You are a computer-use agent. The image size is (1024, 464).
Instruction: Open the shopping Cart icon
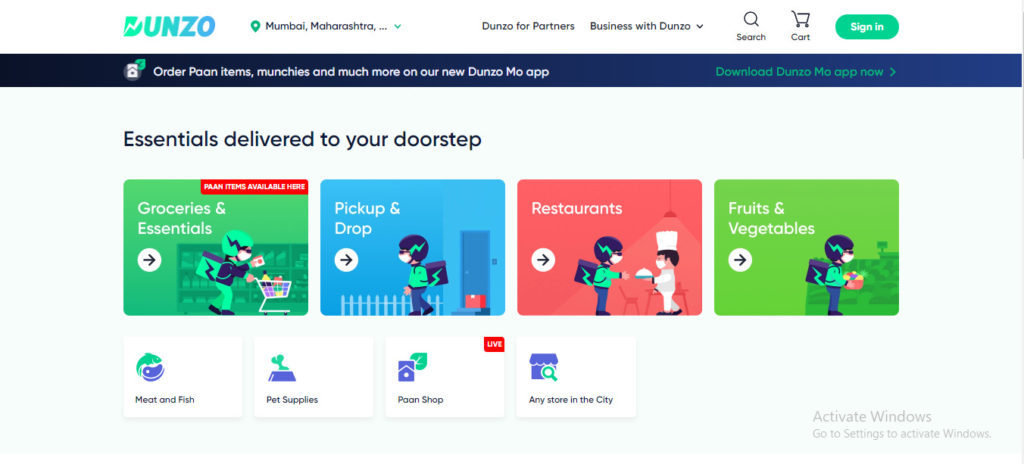coord(800,20)
